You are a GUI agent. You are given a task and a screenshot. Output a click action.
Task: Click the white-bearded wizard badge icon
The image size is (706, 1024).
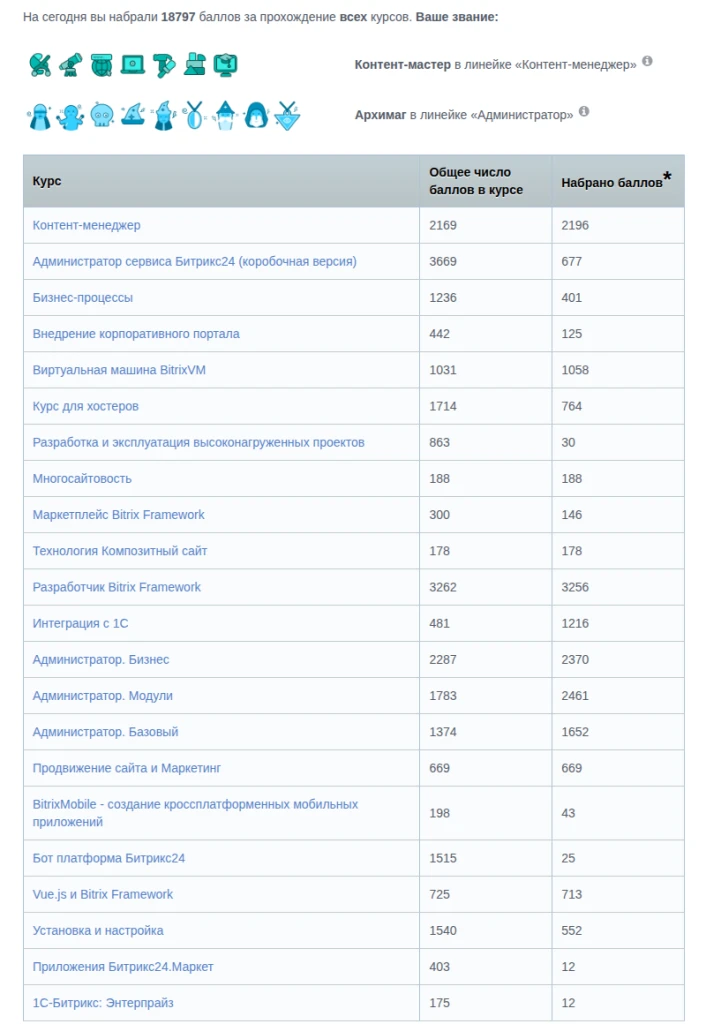[225, 116]
